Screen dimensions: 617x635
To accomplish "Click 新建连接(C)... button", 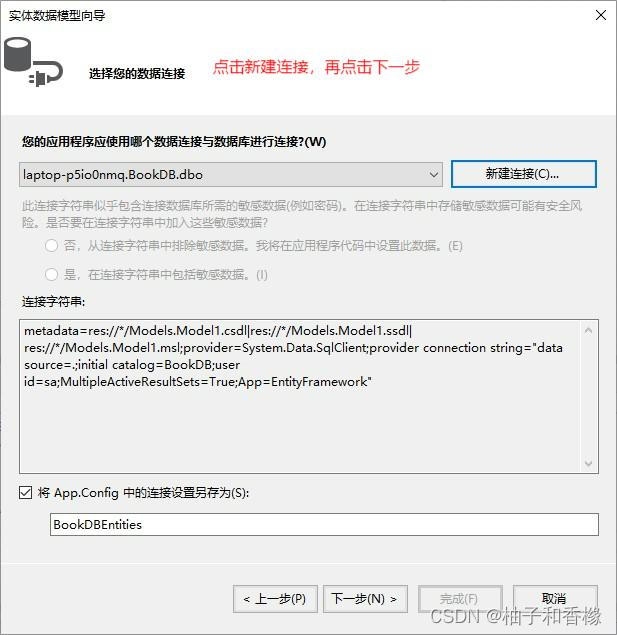I will [523, 174].
